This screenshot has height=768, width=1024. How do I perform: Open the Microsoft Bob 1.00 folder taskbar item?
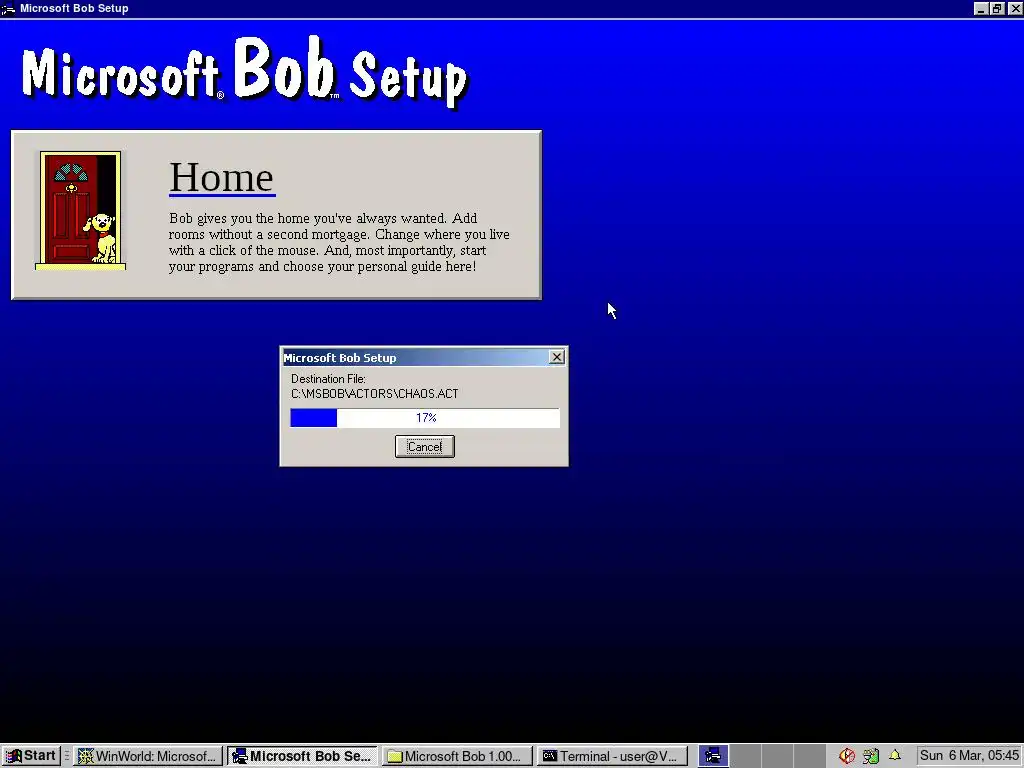click(457, 756)
